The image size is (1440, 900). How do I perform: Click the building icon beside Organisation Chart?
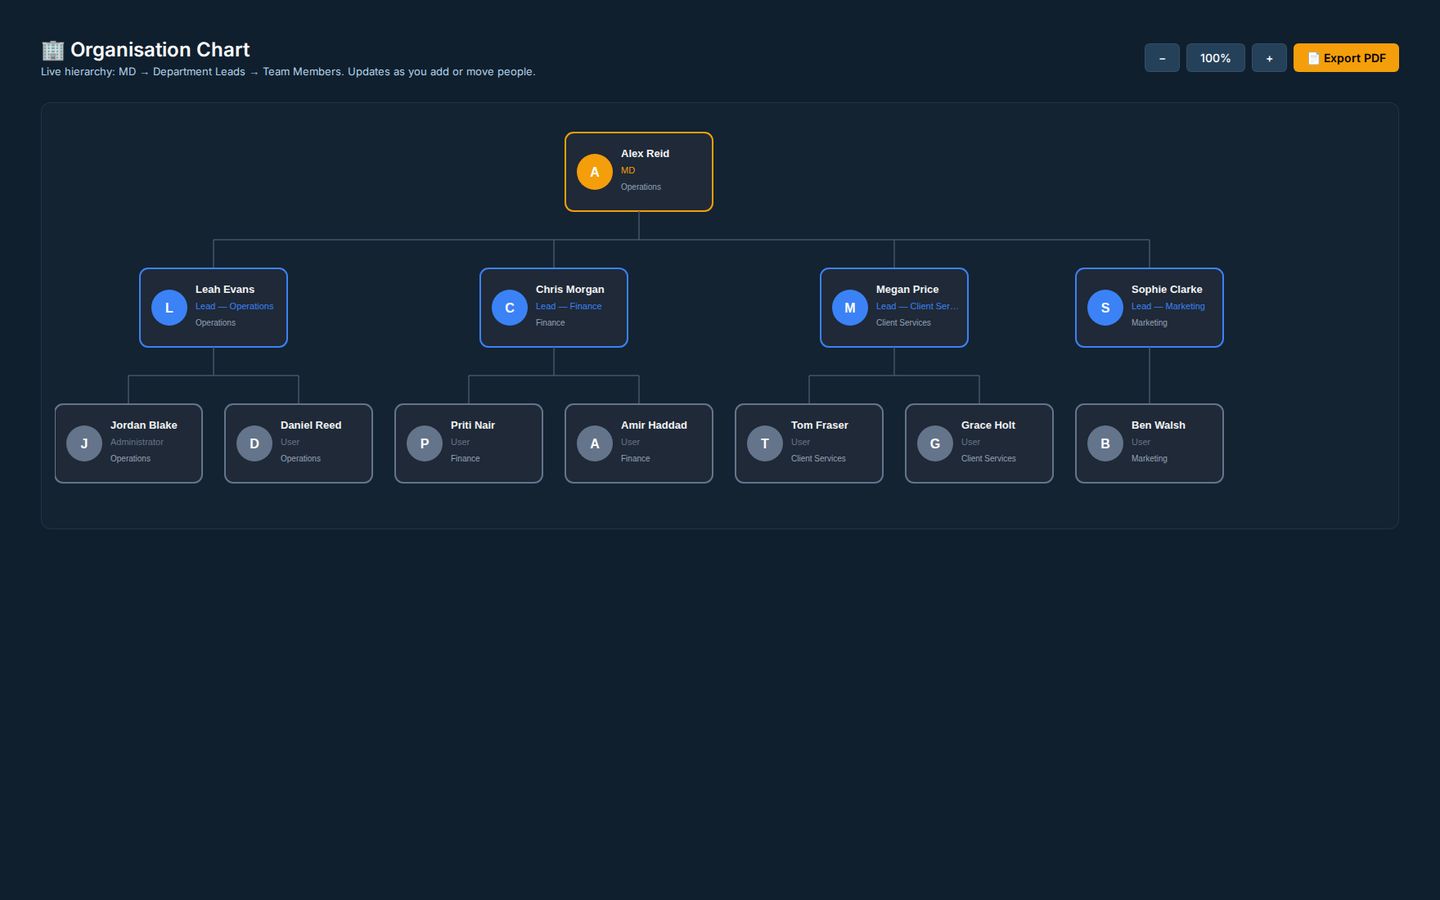point(53,50)
